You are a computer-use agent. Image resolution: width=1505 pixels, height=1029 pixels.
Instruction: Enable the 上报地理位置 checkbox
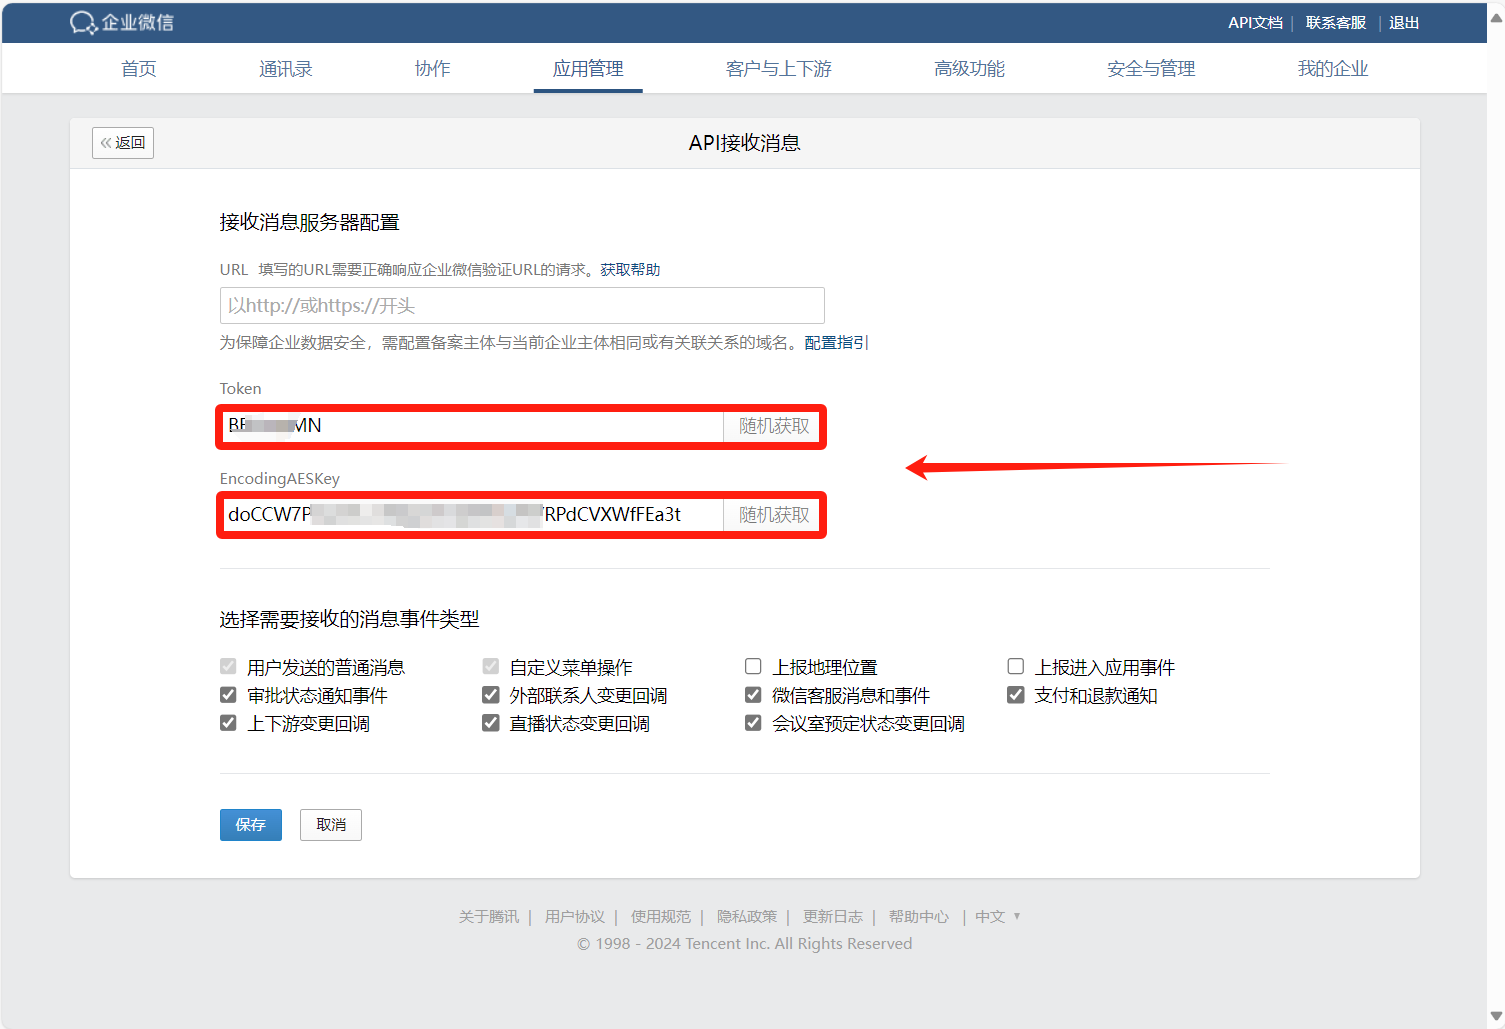point(754,667)
